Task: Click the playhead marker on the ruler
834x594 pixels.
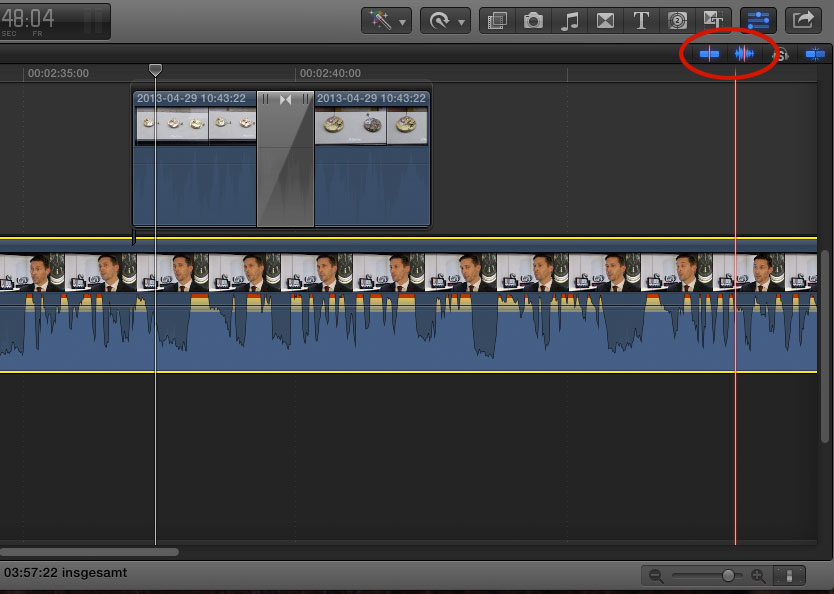Action: [155, 70]
